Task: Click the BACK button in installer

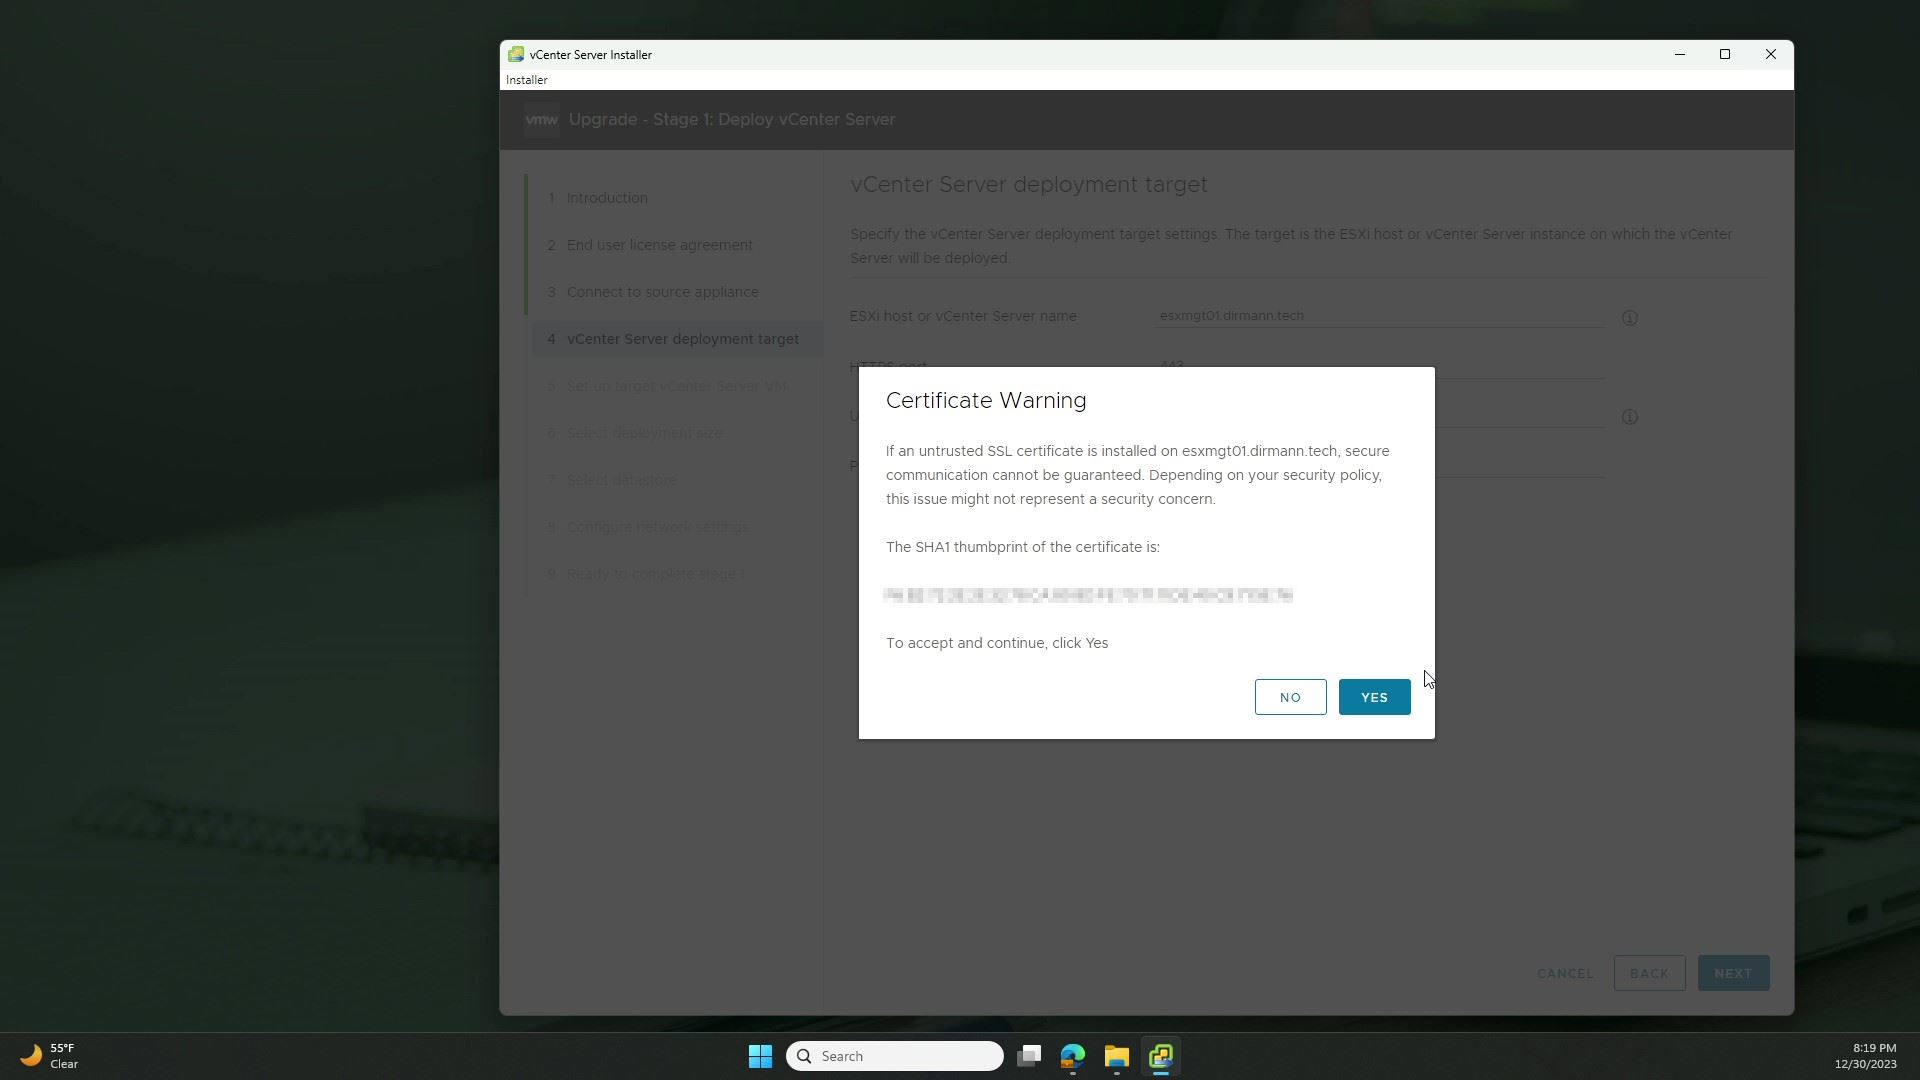Action: (x=1649, y=973)
